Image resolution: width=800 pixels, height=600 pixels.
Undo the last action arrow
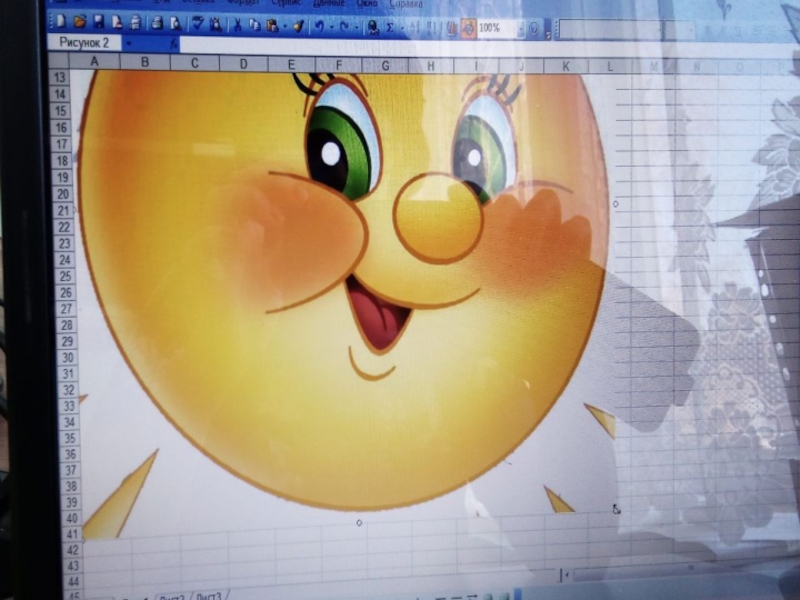point(319,26)
